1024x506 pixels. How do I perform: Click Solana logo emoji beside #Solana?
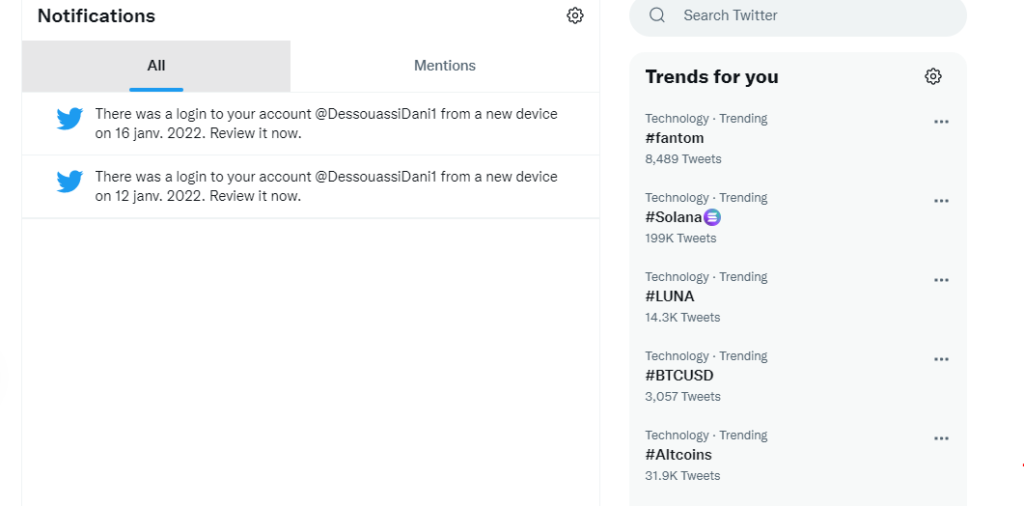click(712, 217)
